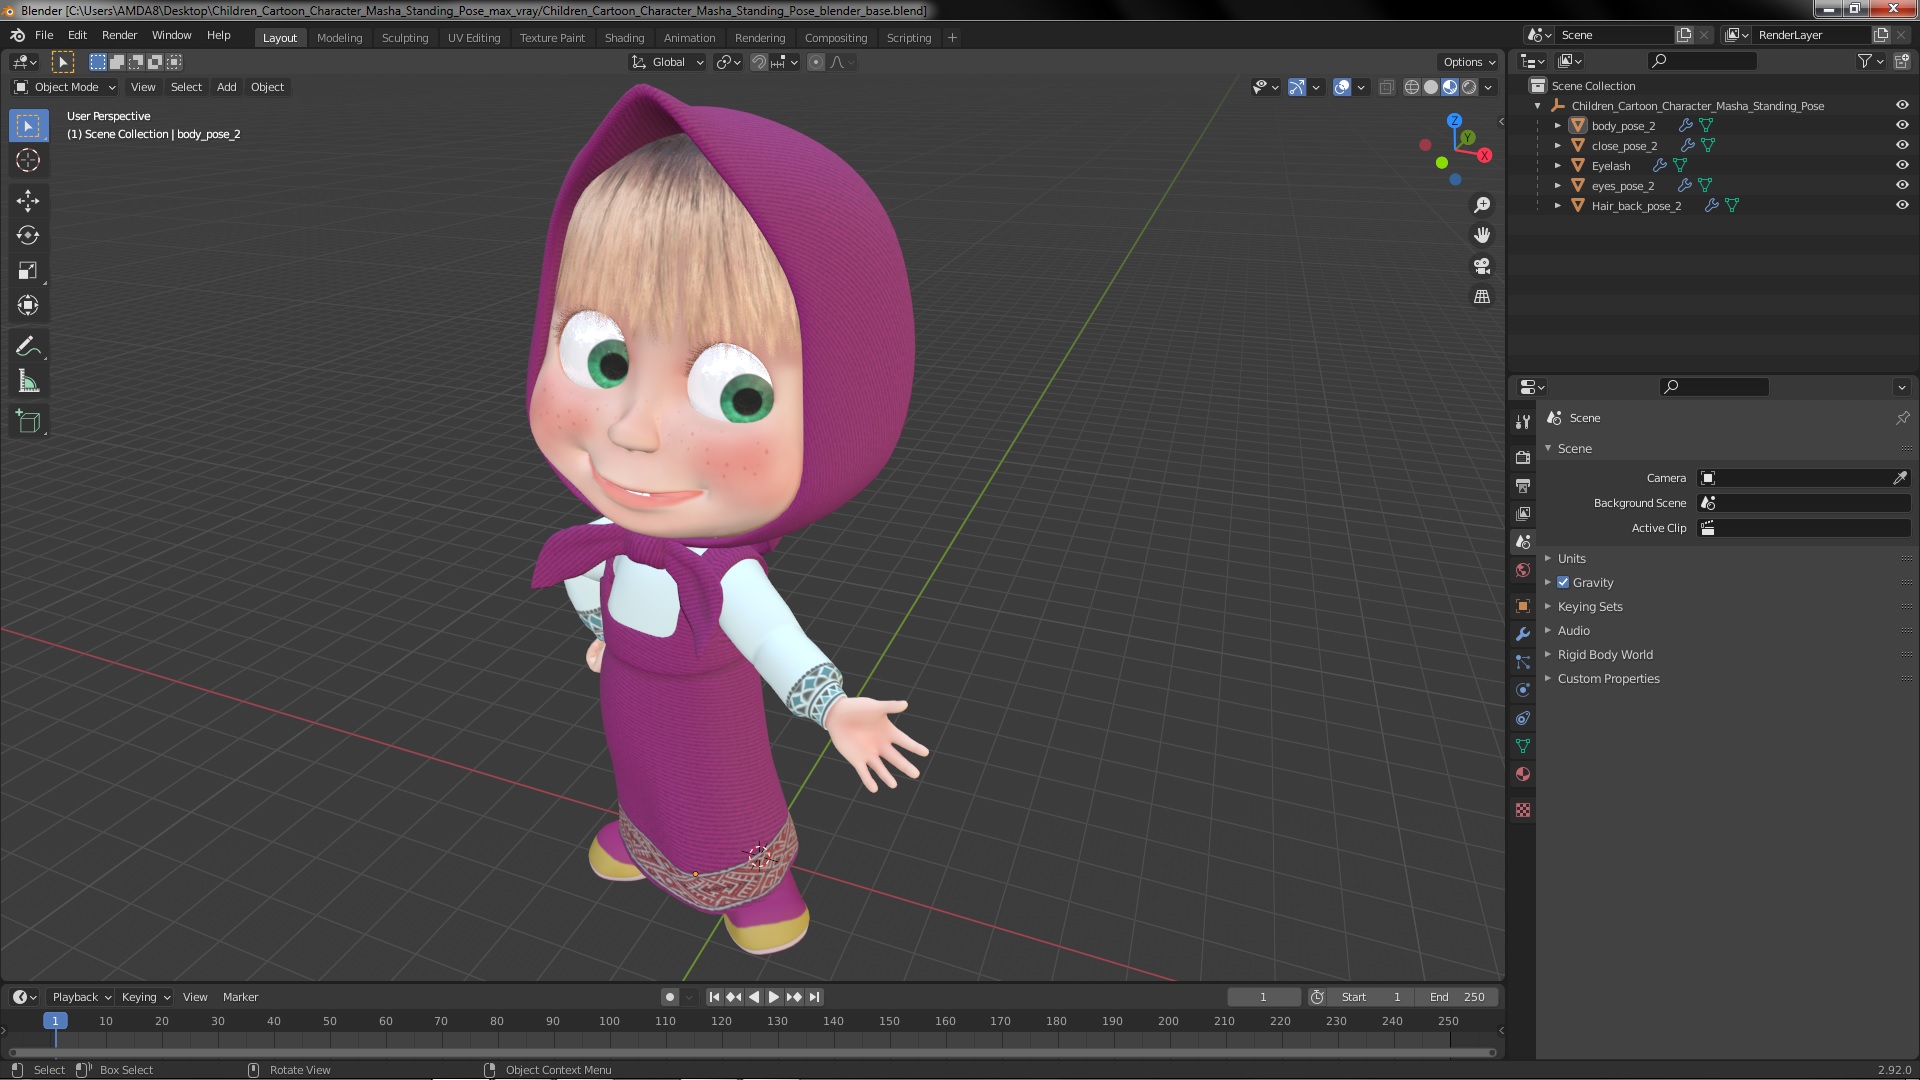Select the Add Cube tool
Screen dimensions: 1920x1080
pyautogui.click(x=28, y=422)
